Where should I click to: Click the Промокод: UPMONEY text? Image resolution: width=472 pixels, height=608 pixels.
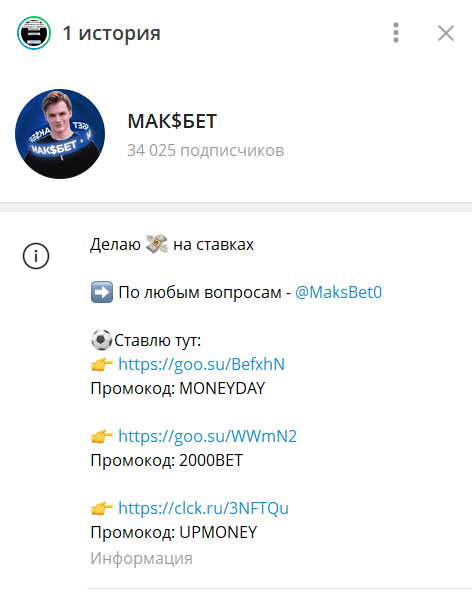pyautogui.click(x=174, y=532)
